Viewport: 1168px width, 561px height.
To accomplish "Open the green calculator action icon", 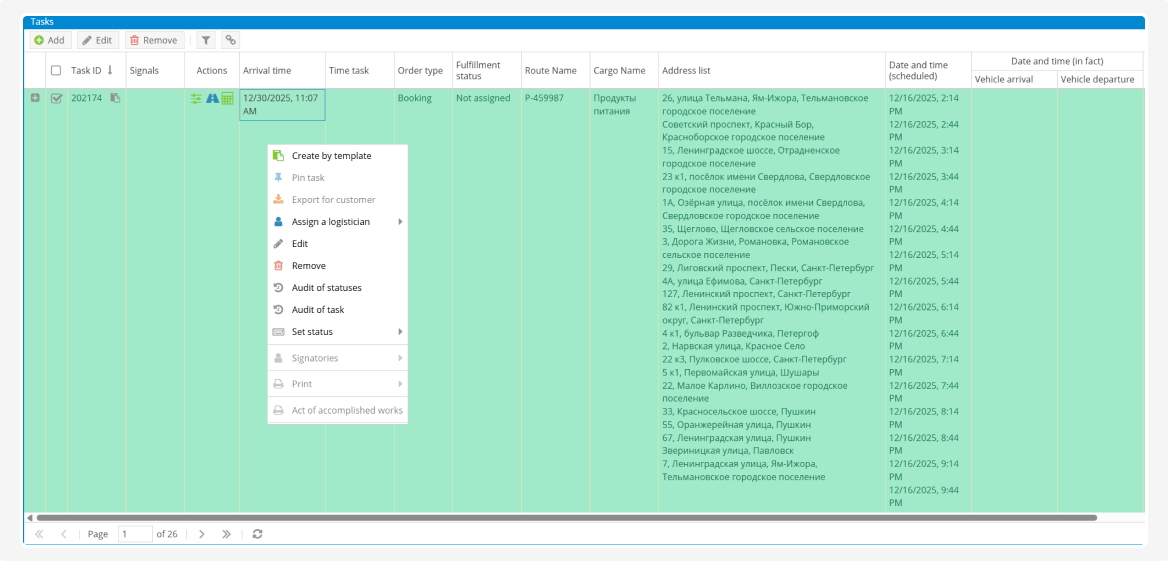I will [x=227, y=98].
